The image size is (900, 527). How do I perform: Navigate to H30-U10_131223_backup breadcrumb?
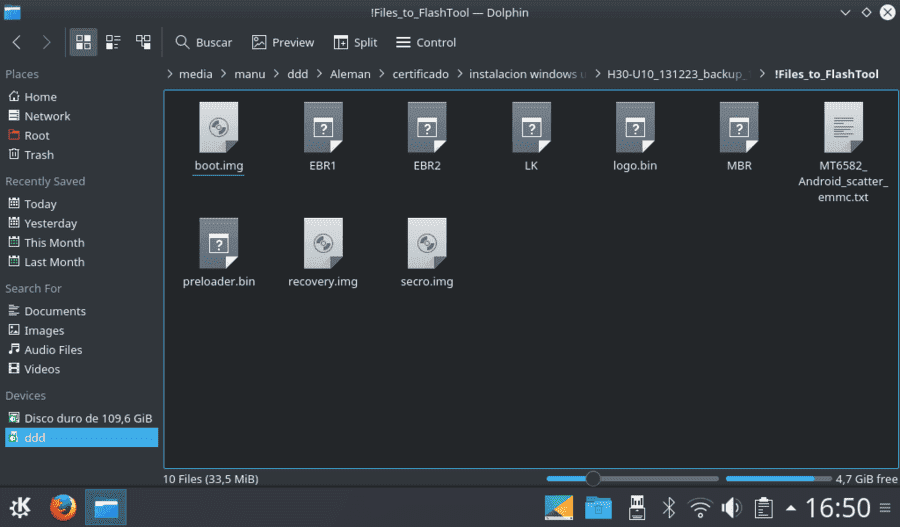tap(679, 74)
